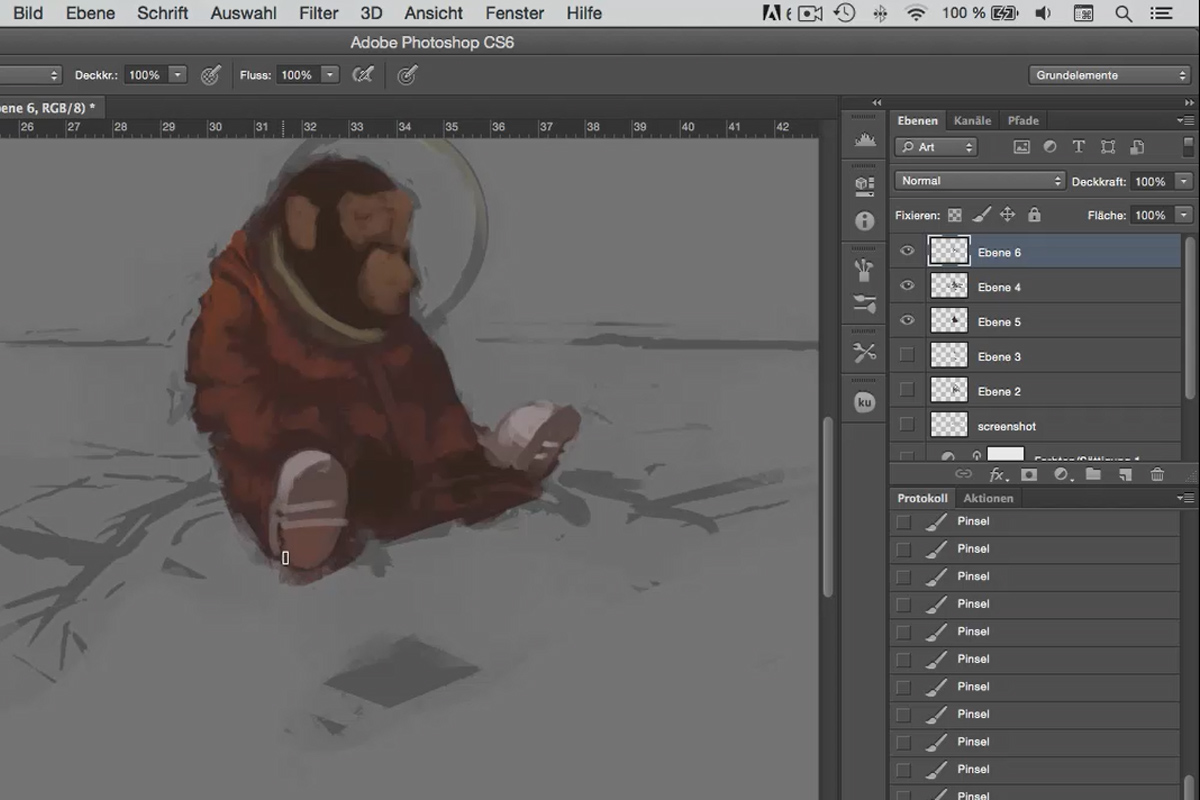Add layer mask via mask icon
1200x800 pixels.
(1029, 475)
